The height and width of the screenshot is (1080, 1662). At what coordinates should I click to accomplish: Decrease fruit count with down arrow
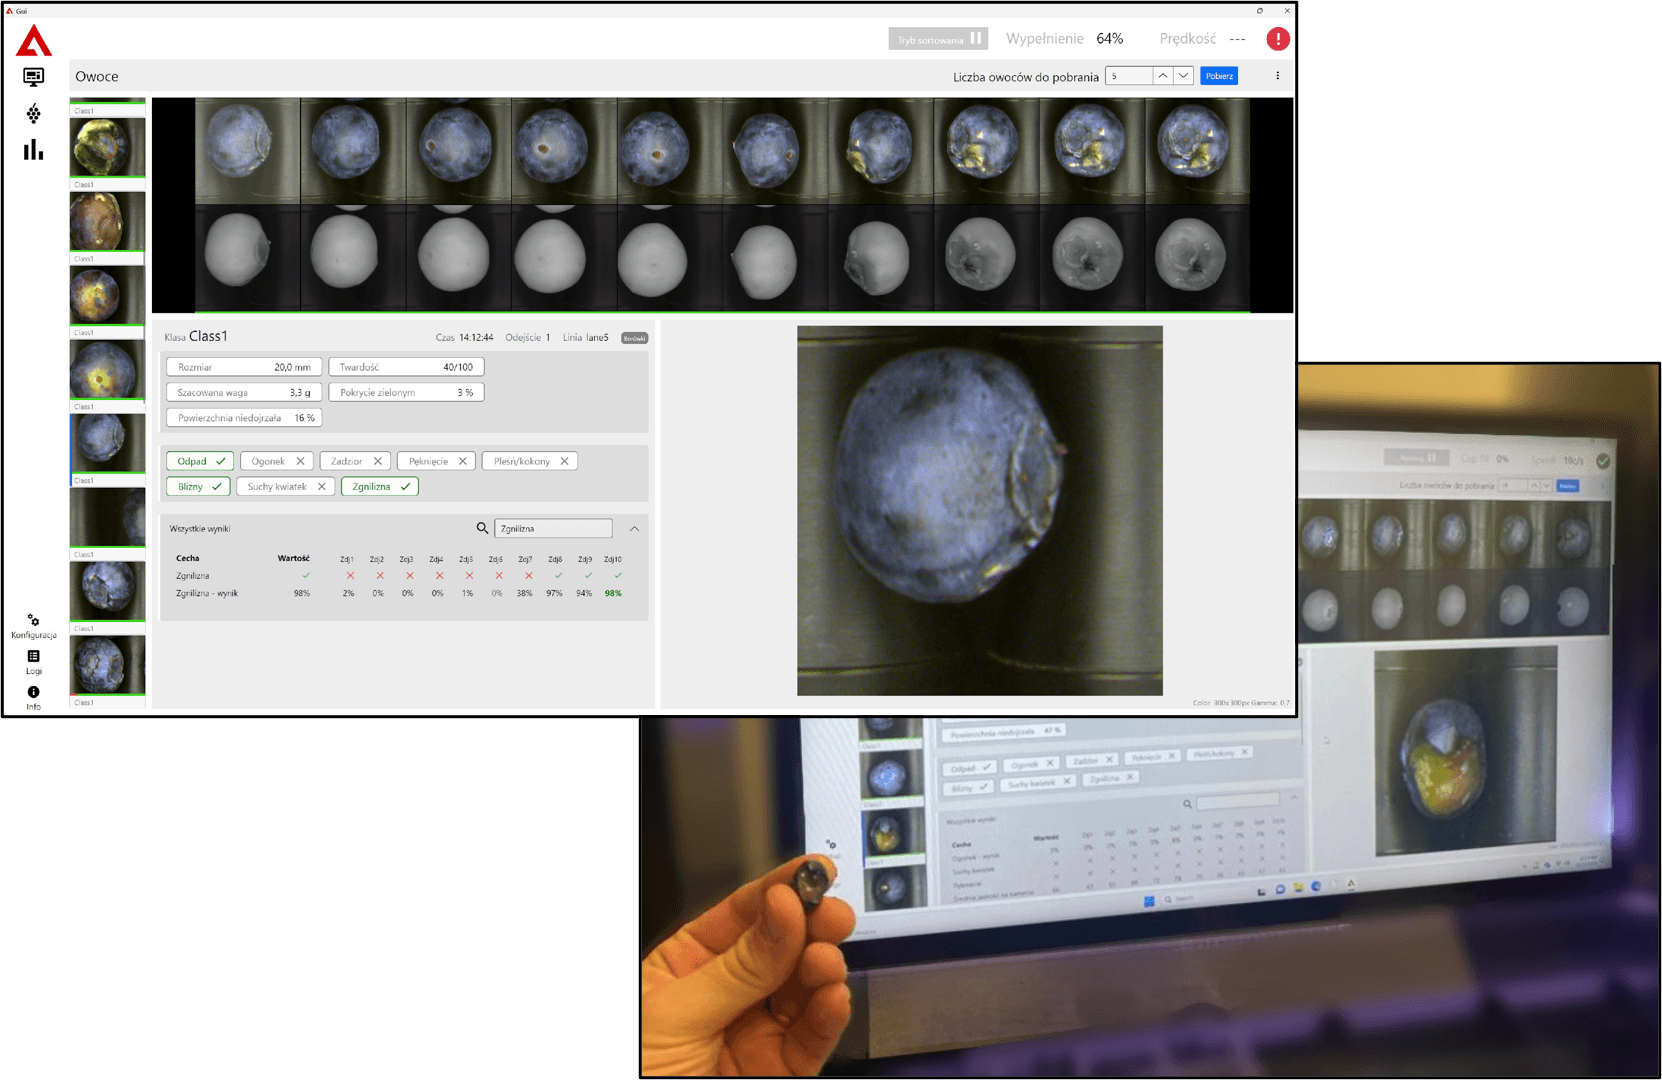(x=1183, y=76)
